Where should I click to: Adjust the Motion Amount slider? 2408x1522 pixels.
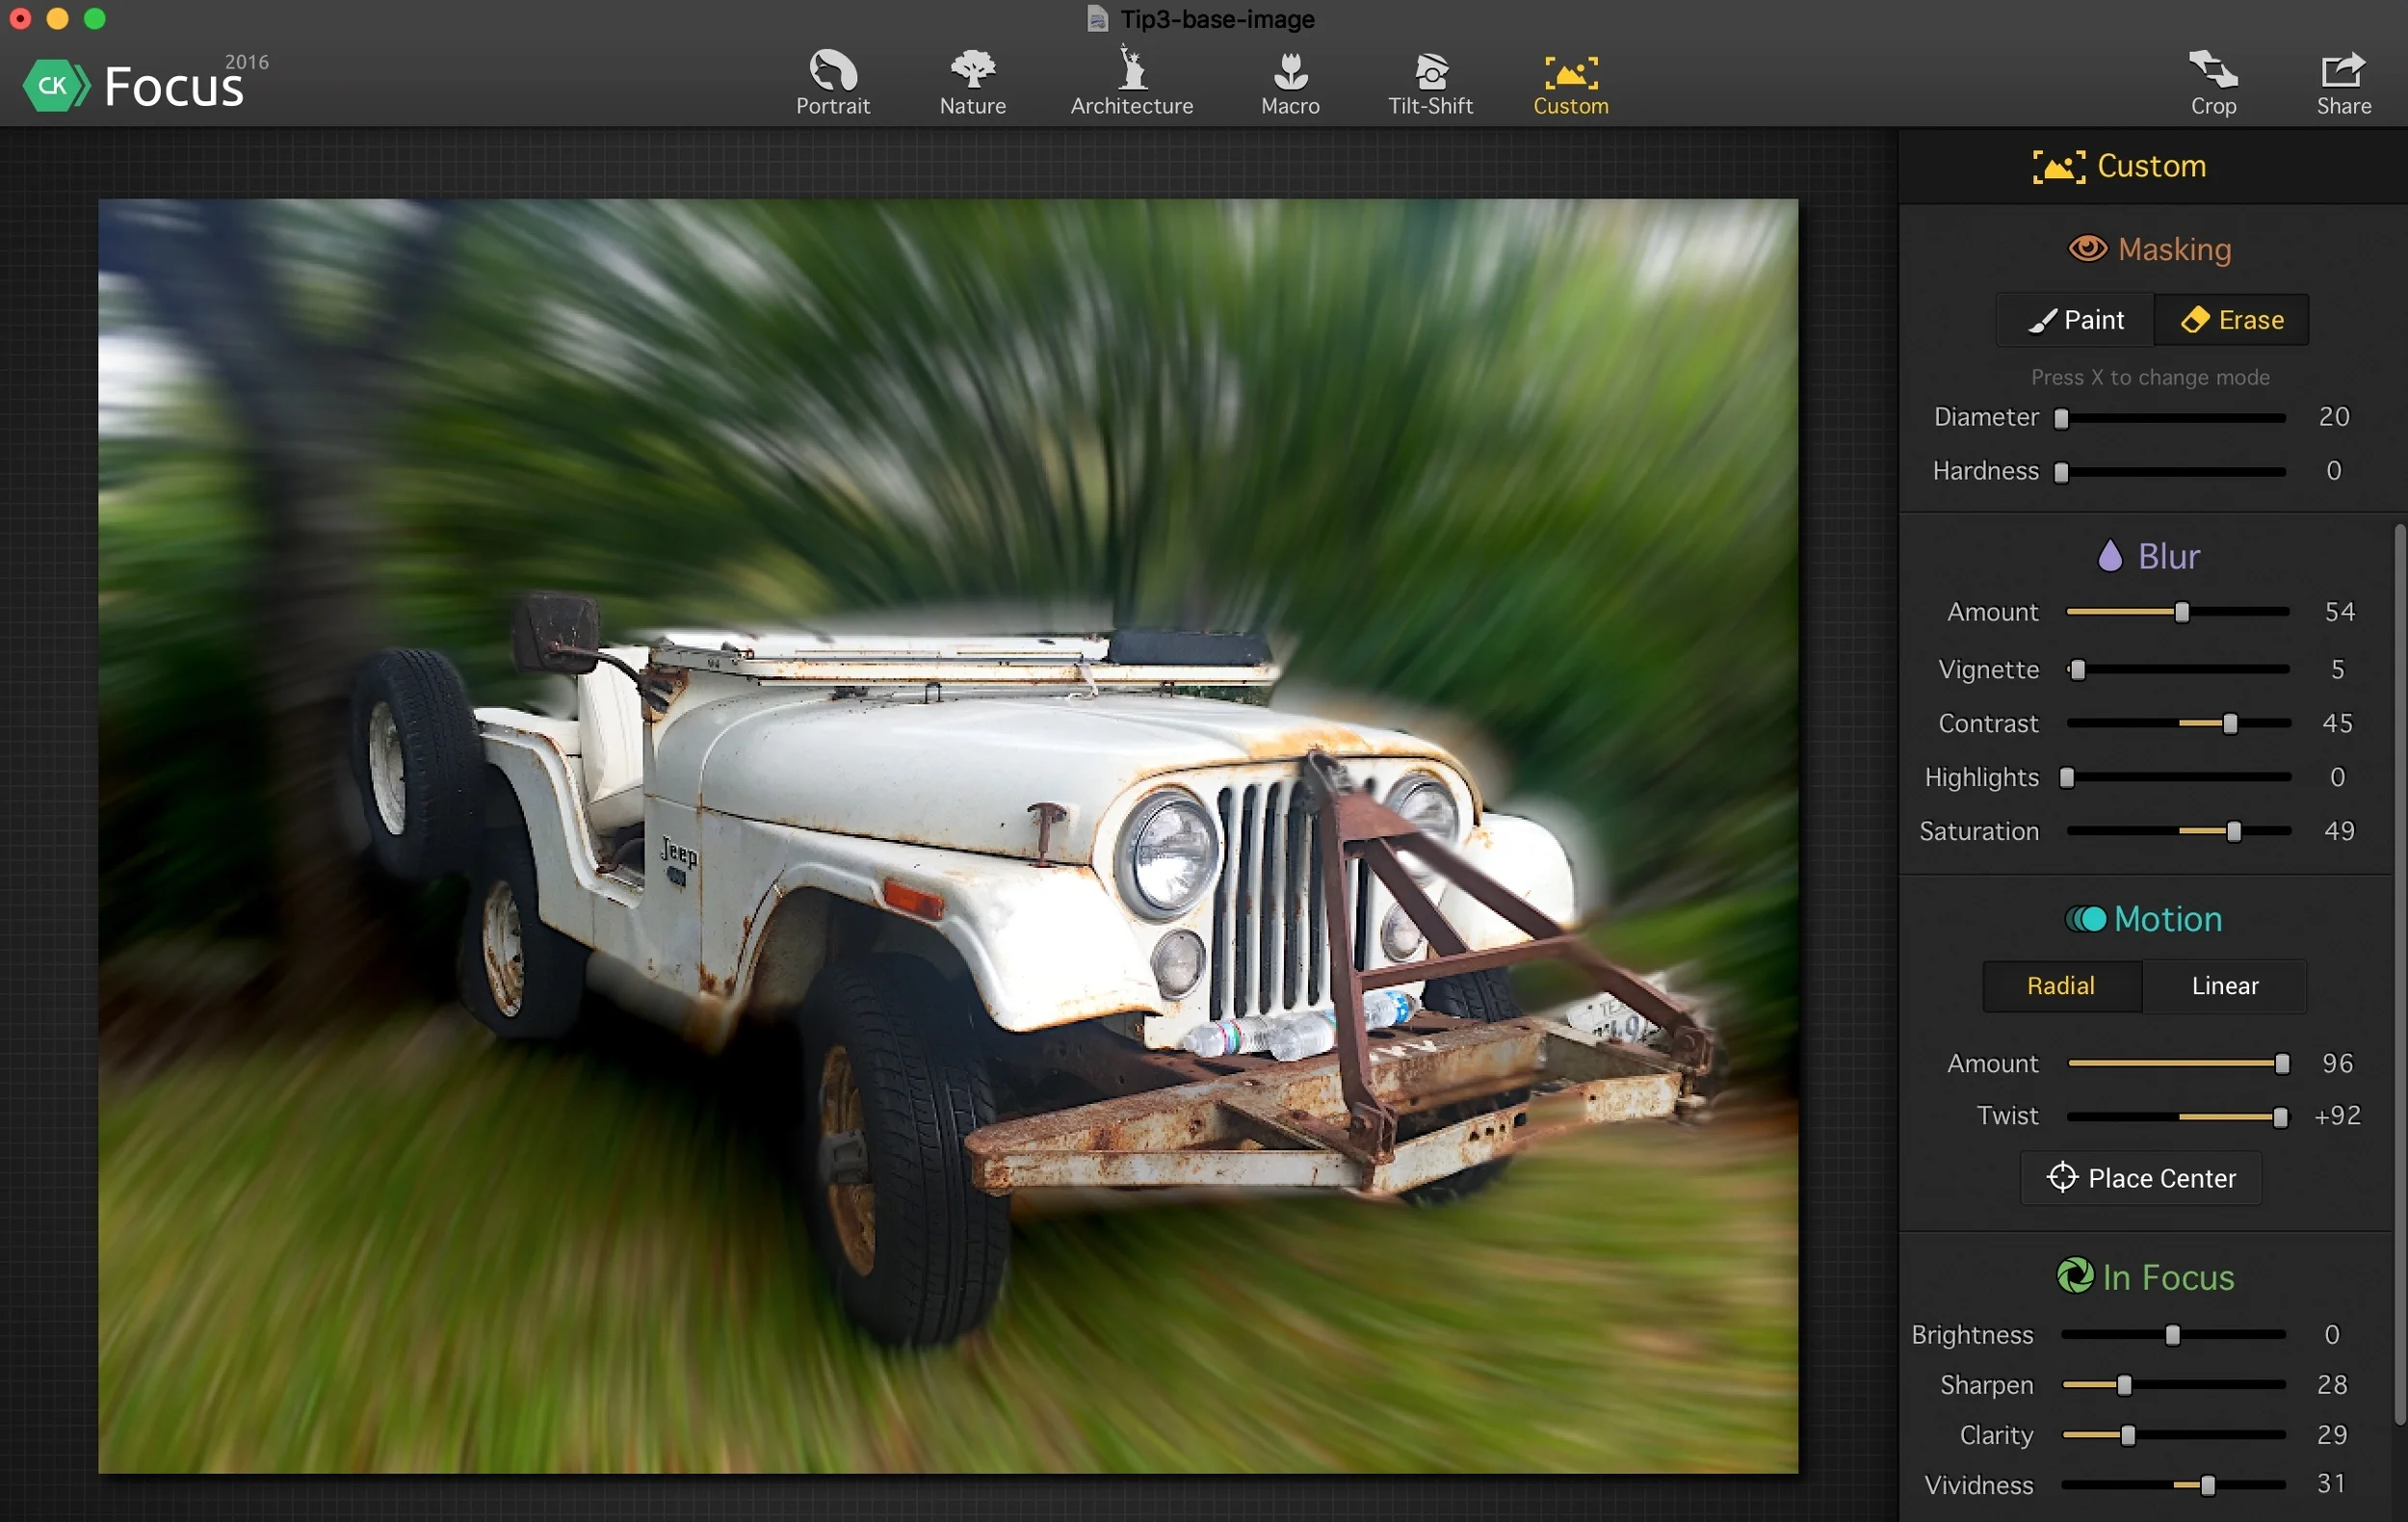(2179, 1063)
